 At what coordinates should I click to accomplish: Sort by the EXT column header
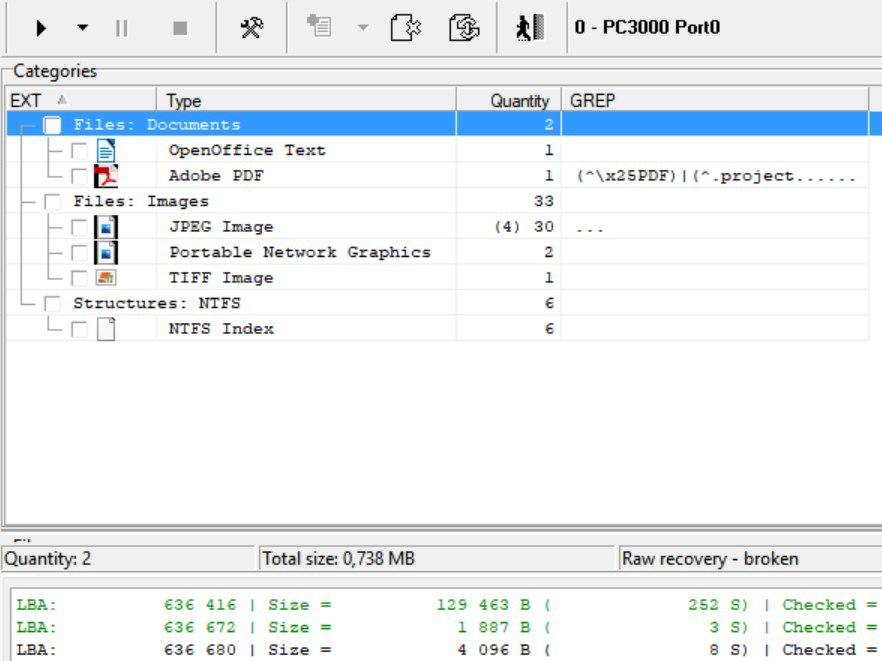(x=80, y=100)
